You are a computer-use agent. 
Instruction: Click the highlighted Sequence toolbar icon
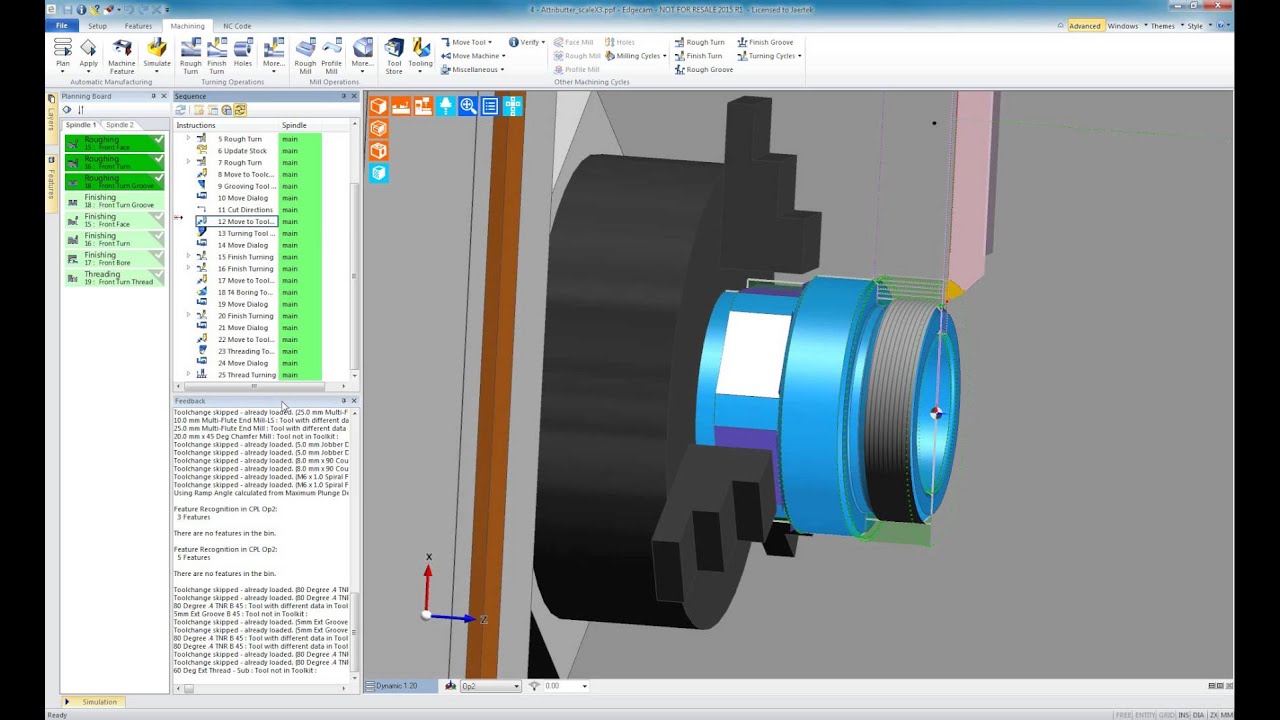click(241, 110)
